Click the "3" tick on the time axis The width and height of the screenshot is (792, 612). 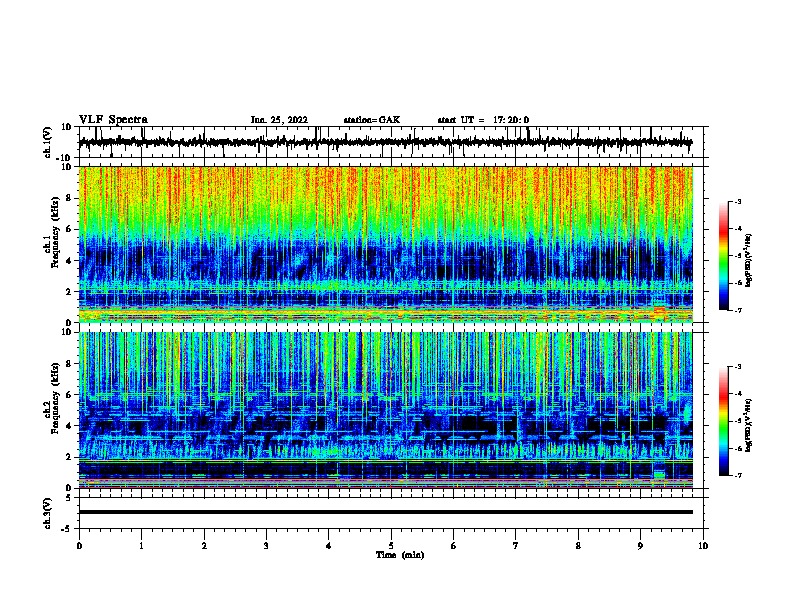coord(266,546)
